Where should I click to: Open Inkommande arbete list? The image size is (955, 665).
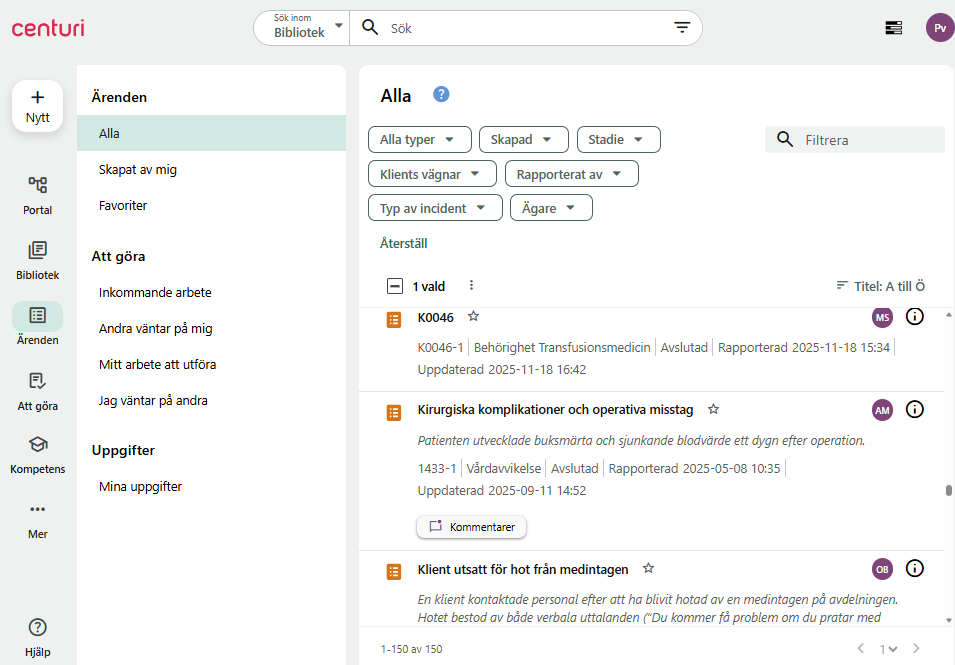(x=155, y=293)
